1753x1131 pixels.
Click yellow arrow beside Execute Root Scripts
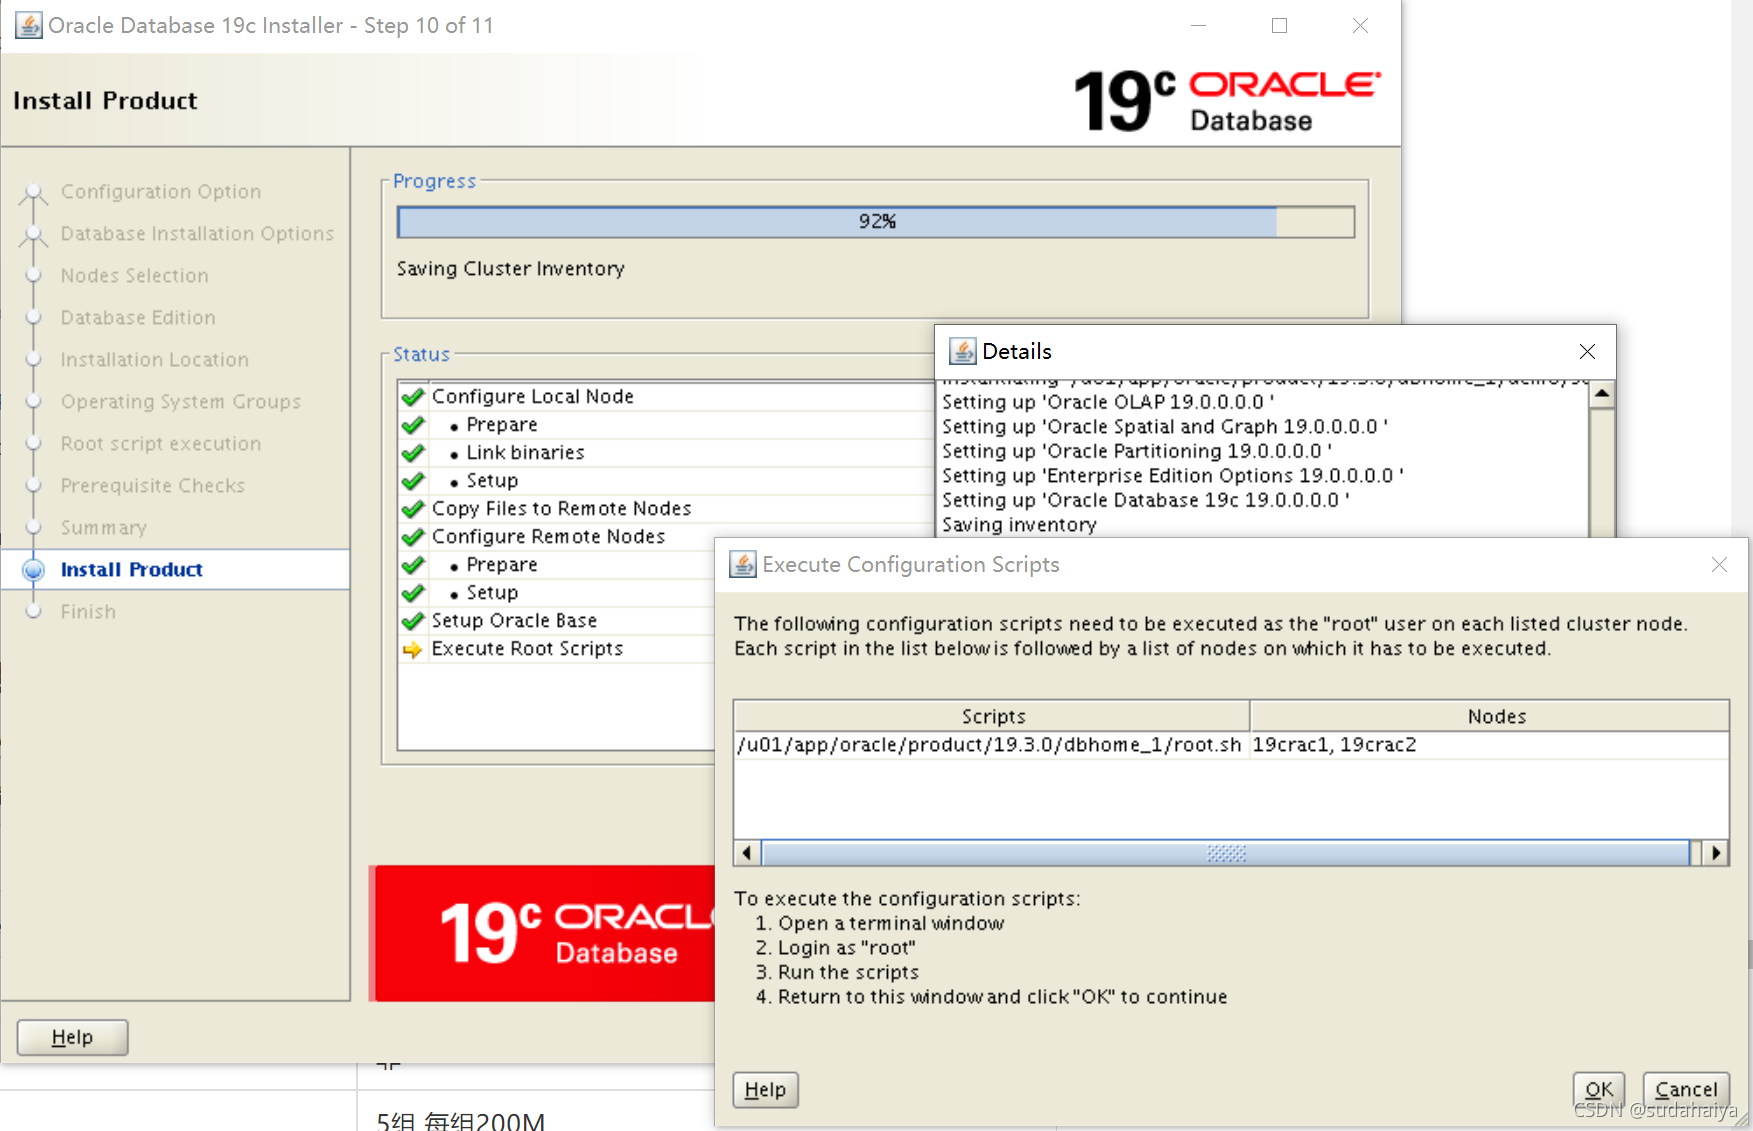point(412,650)
